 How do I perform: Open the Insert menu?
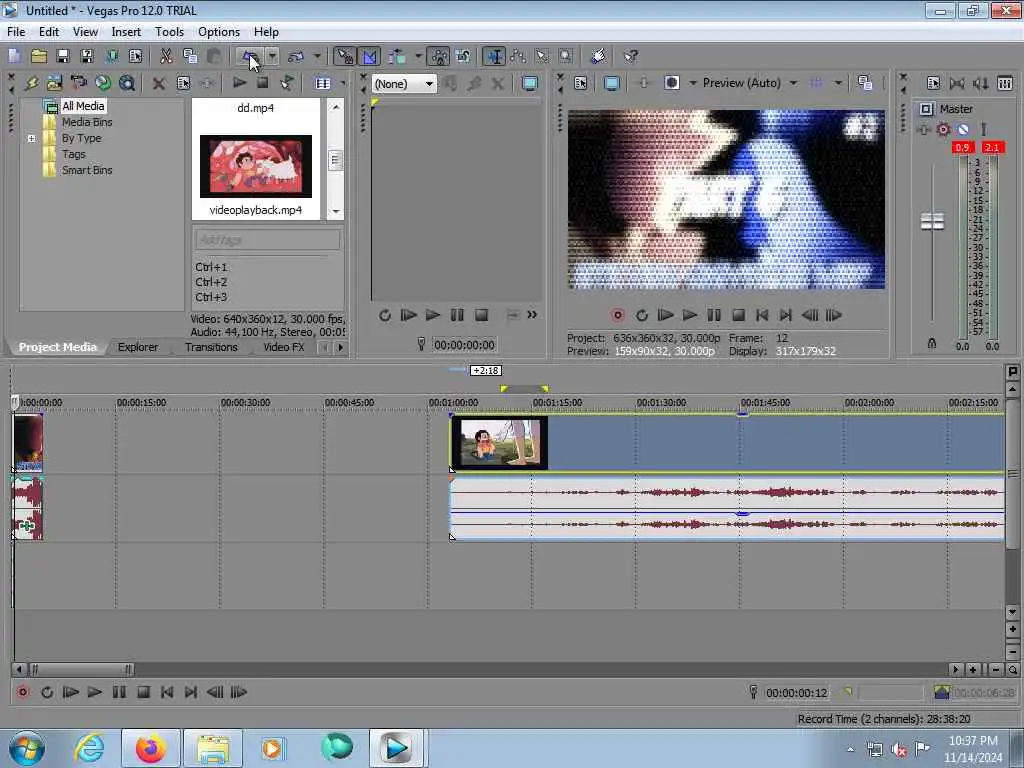(x=126, y=32)
